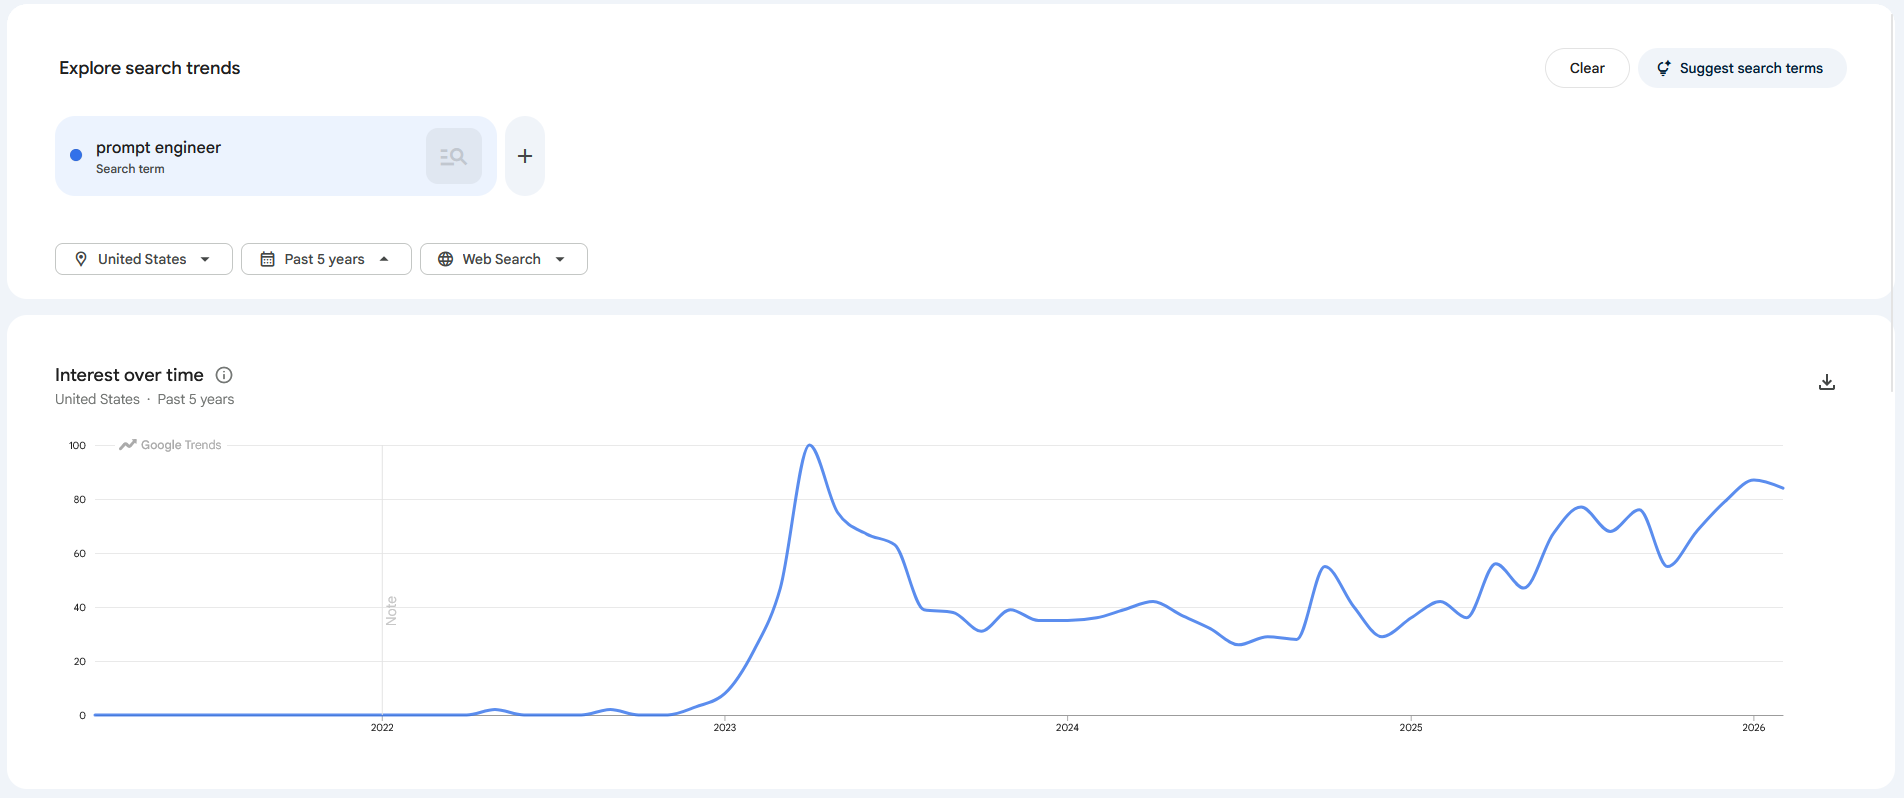Image resolution: width=1904 pixels, height=798 pixels.
Task: Click the blue dot next to prompt engineer
Action: point(76,155)
